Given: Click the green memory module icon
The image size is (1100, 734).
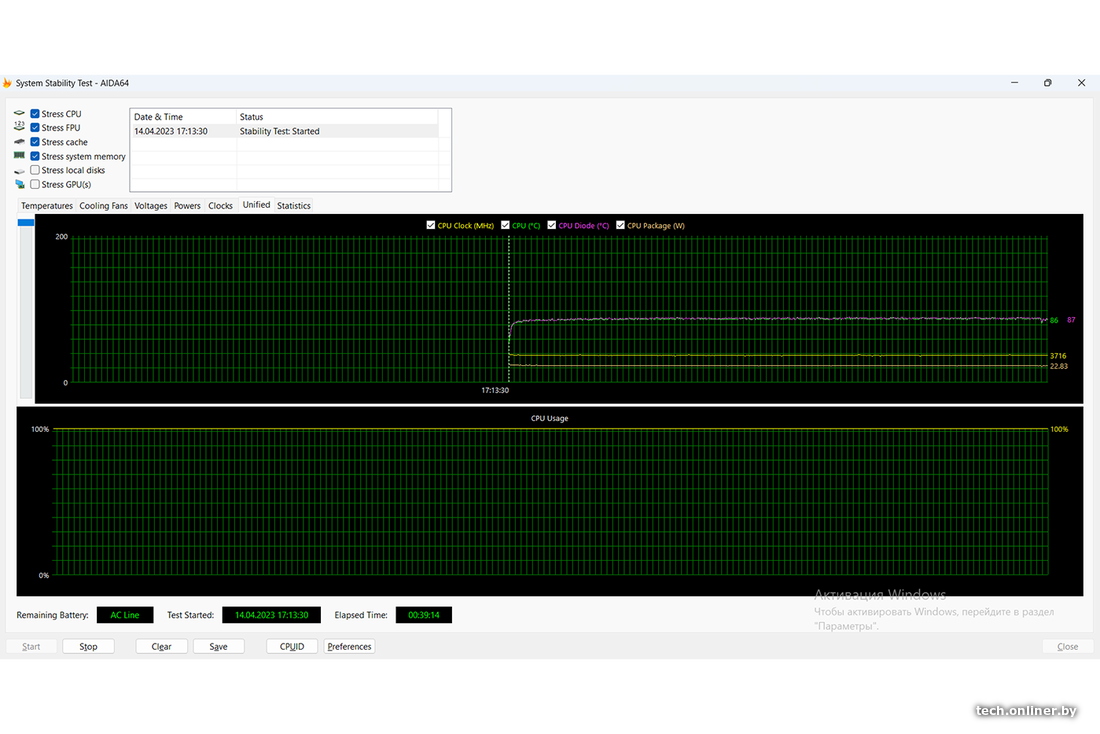Looking at the screenshot, I should click(19, 156).
